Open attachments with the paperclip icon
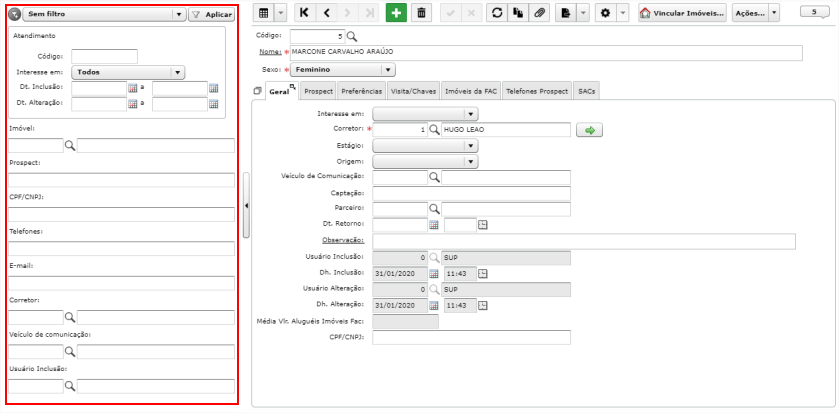 point(539,13)
